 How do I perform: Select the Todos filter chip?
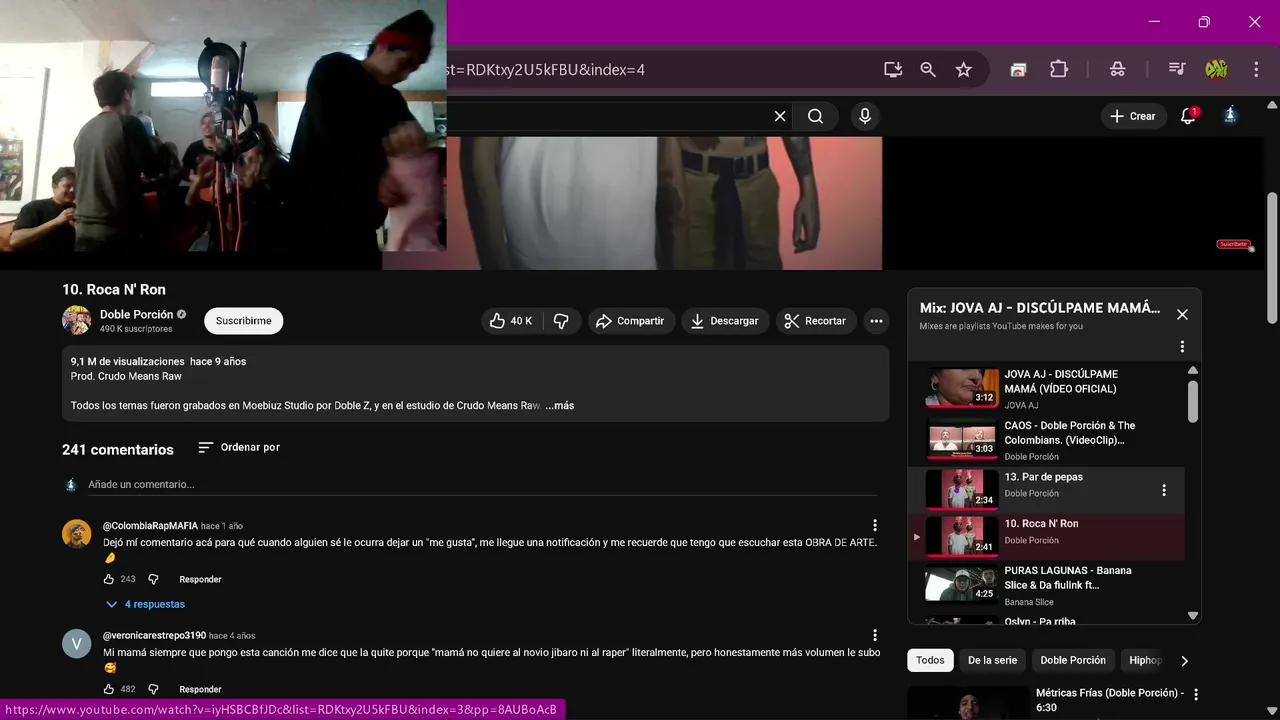930,660
